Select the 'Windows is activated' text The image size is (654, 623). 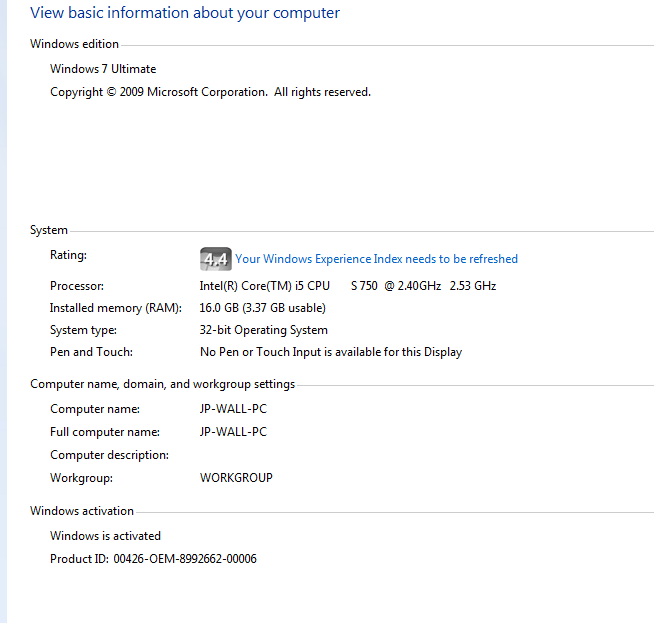coord(105,536)
